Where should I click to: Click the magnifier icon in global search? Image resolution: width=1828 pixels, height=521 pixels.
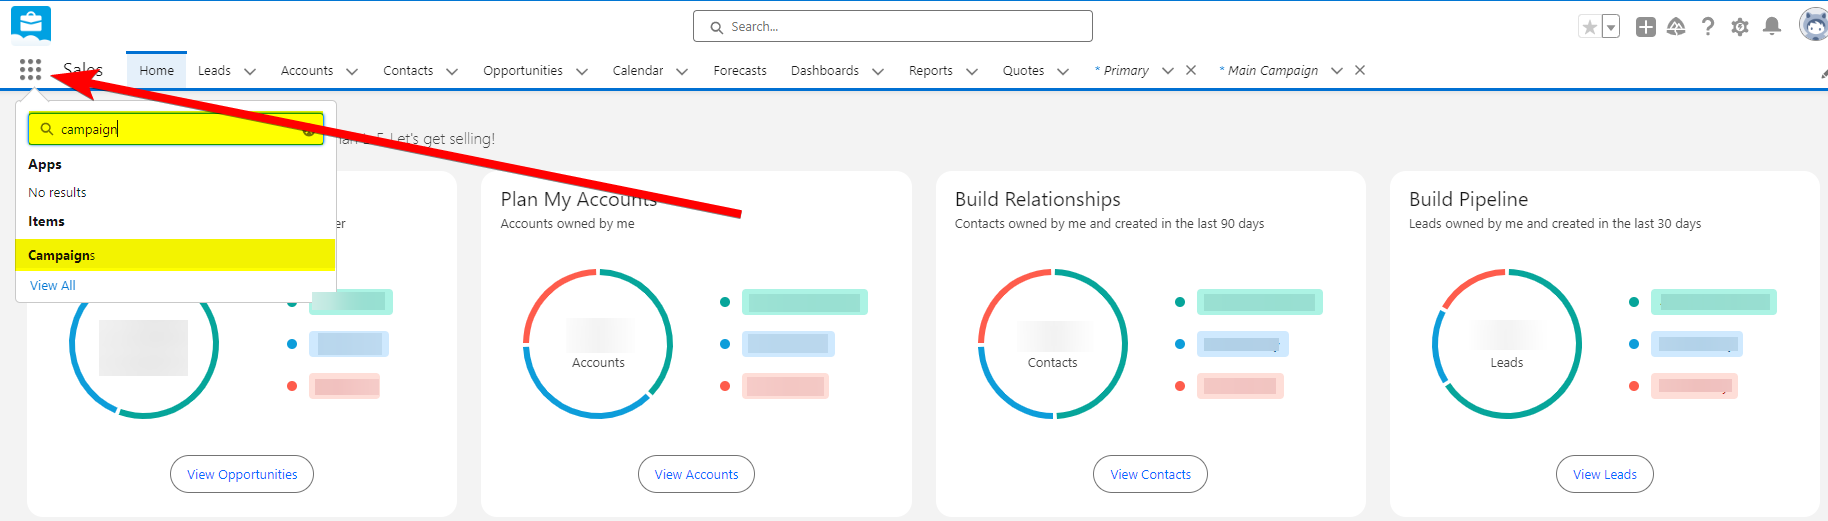pos(716,27)
